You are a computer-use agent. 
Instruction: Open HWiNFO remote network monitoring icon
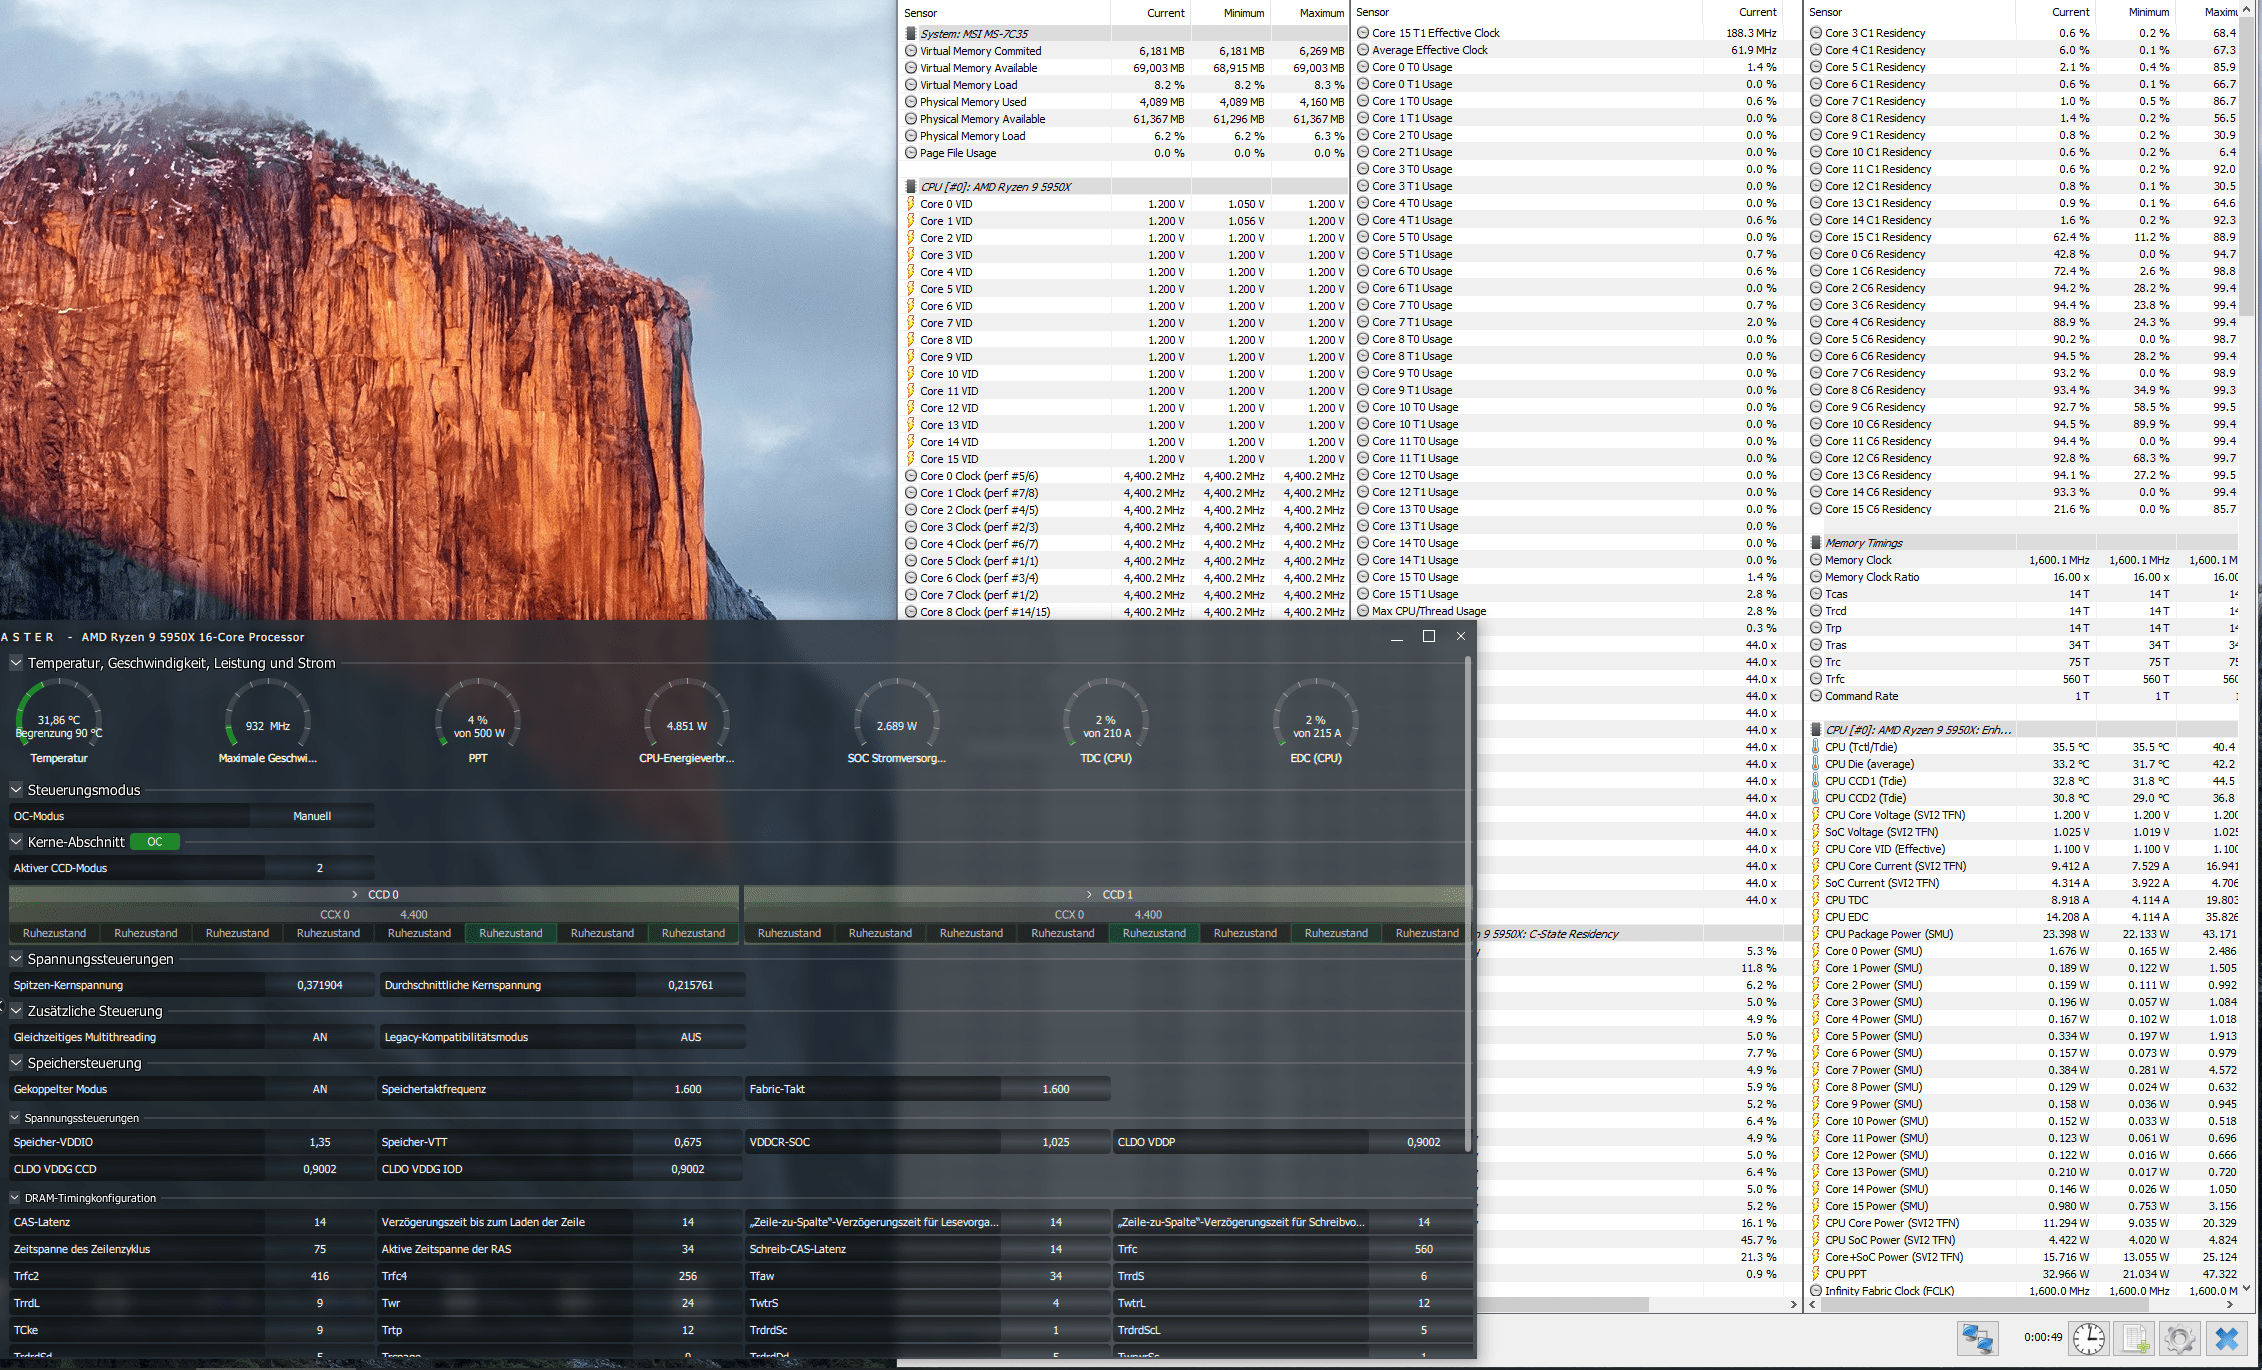pos(1977,1338)
